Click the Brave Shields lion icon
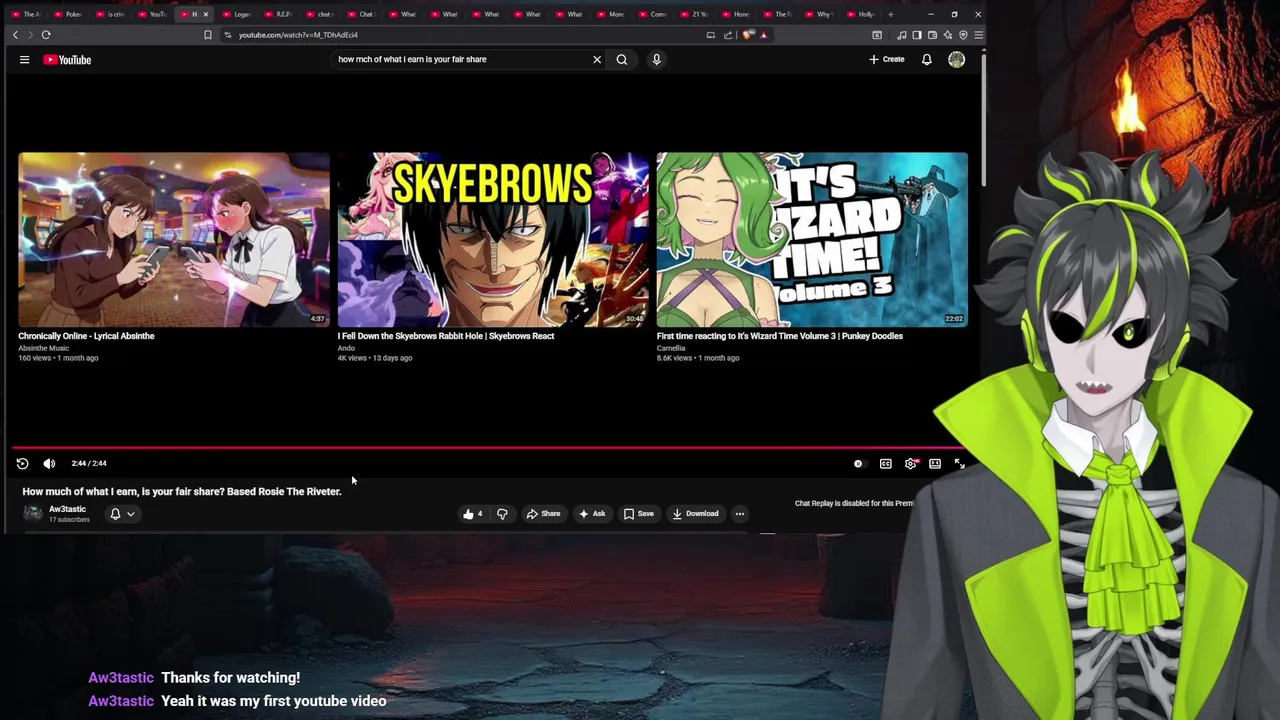1280x720 pixels. (747, 35)
